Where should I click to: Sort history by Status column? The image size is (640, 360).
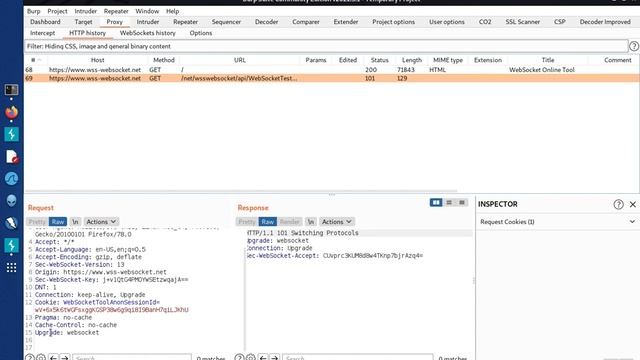click(380, 60)
